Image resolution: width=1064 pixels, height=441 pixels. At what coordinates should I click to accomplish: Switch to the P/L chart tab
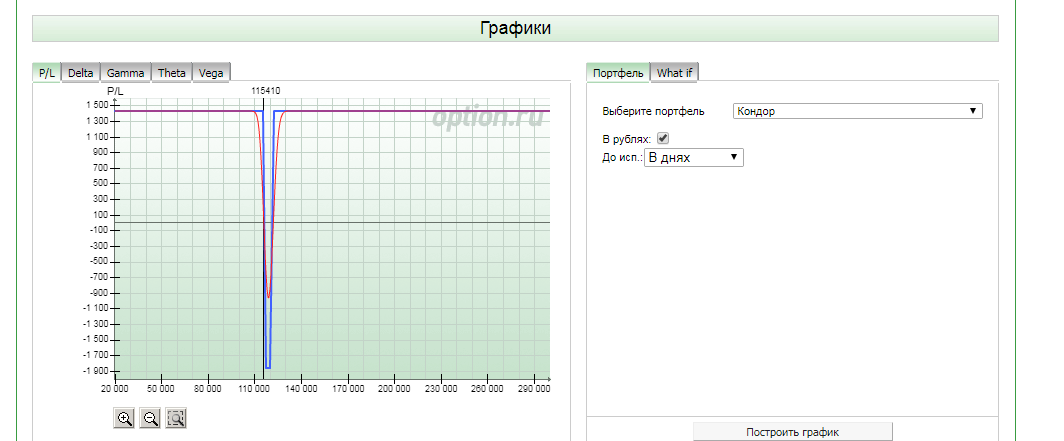tap(47, 73)
